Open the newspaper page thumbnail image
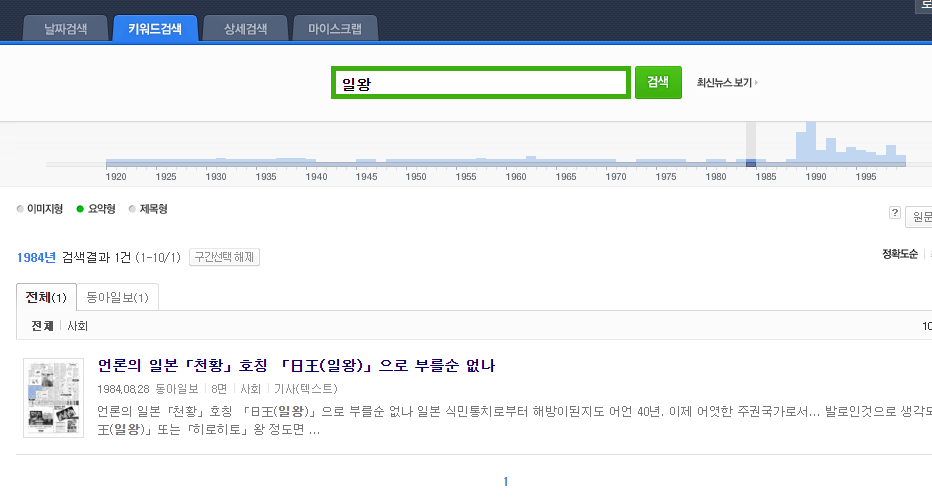Screen dimensions: 932x503 [x=53, y=397]
